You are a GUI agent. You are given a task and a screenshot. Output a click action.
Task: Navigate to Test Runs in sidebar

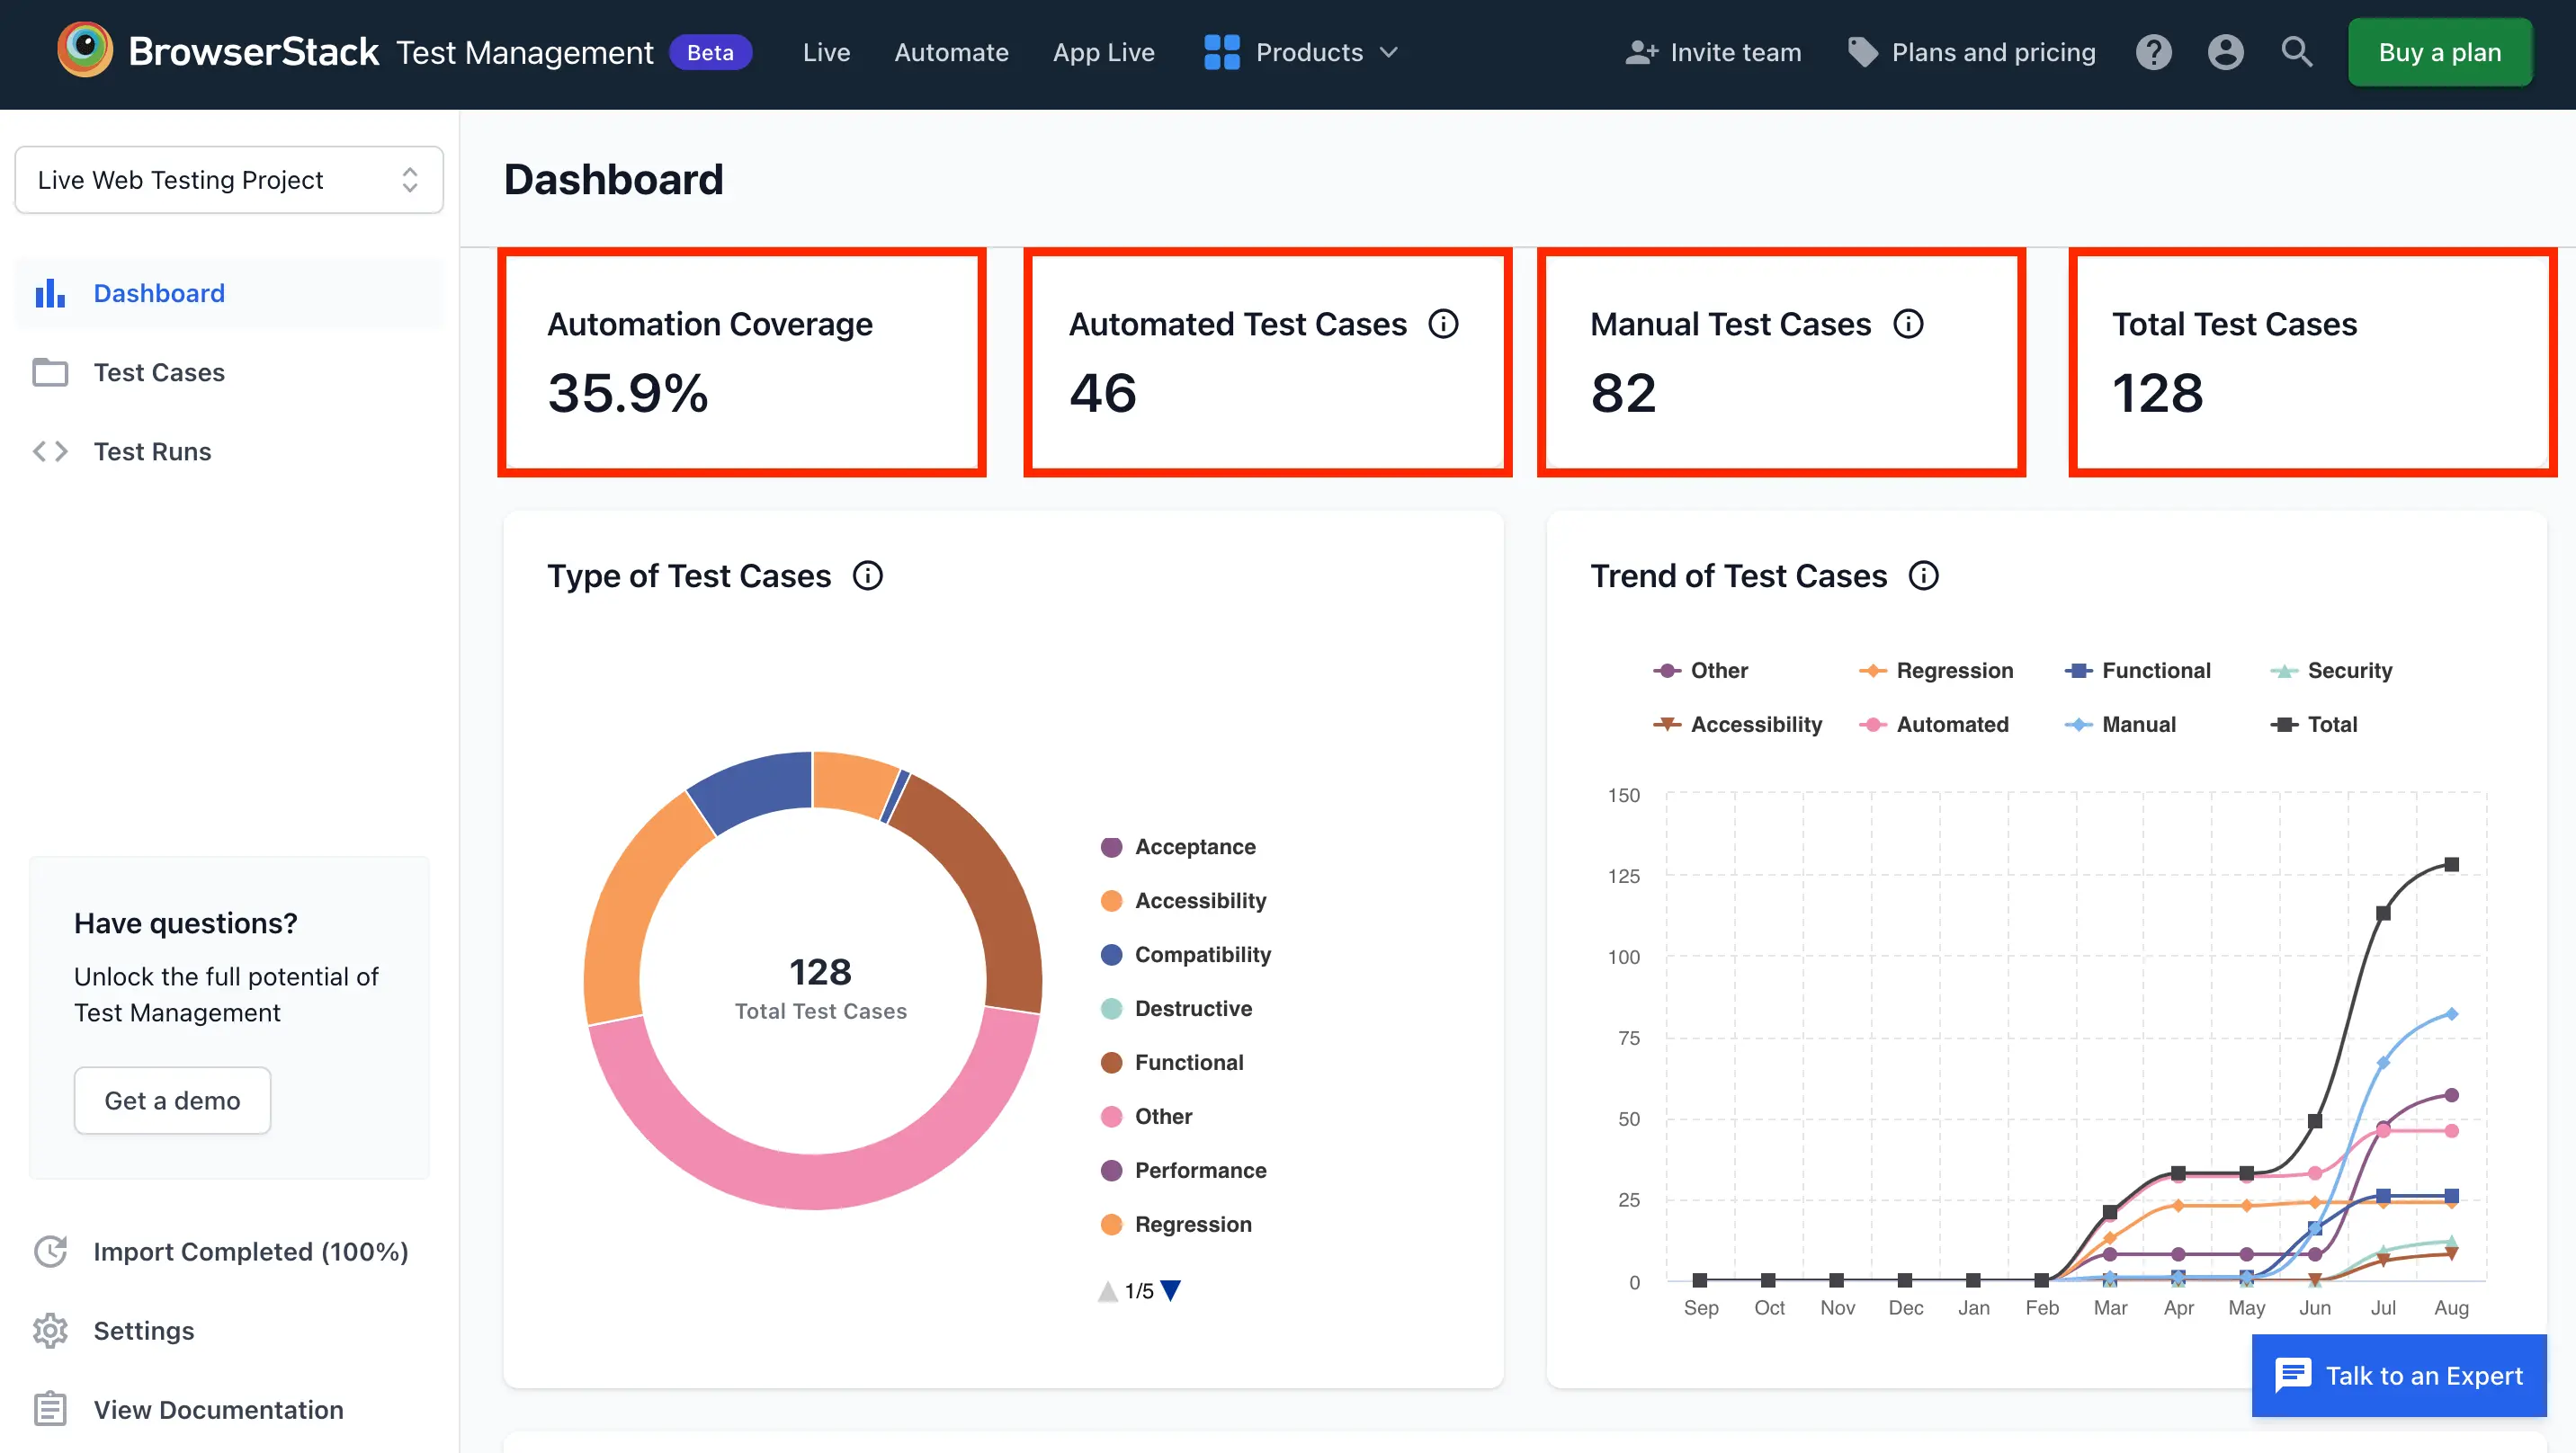(152, 452)
